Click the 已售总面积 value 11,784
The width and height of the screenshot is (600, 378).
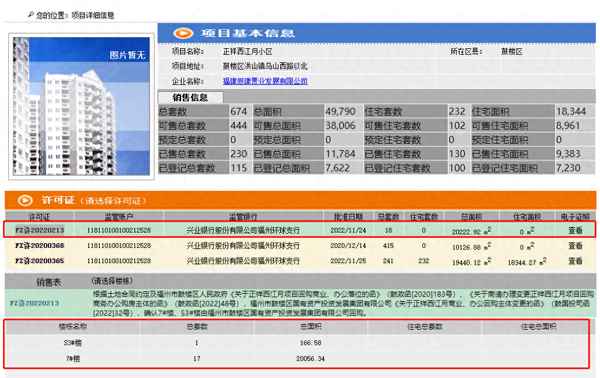tap(341, 154)
